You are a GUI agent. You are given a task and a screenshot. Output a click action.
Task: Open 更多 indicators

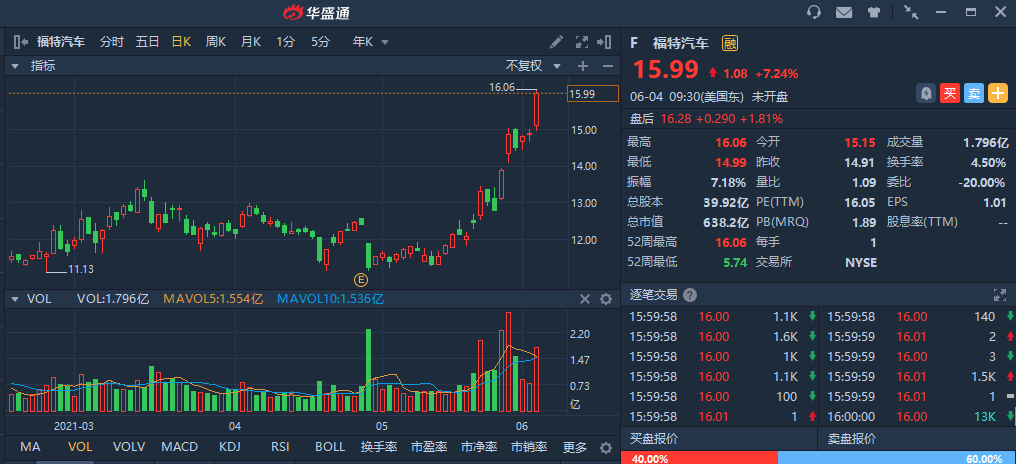575,447
